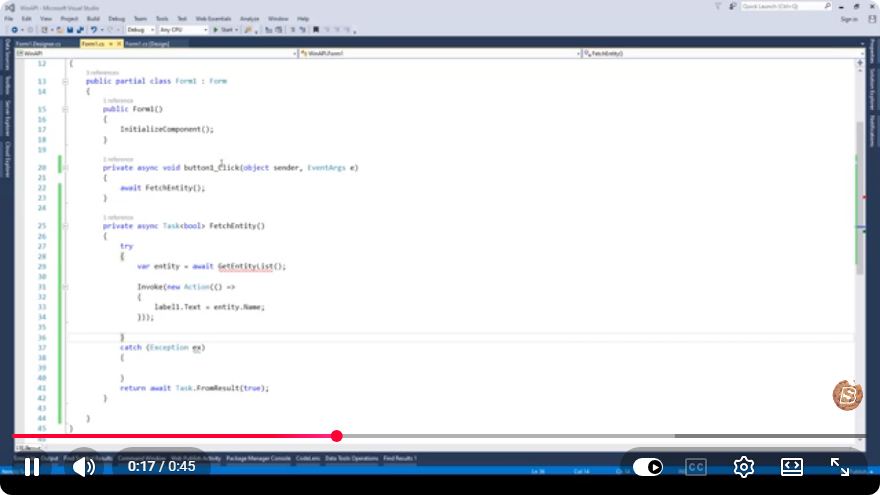The image size is (880, 495).
Task: Click the return await Task.FromResult line
Action: tap(194, 388)
